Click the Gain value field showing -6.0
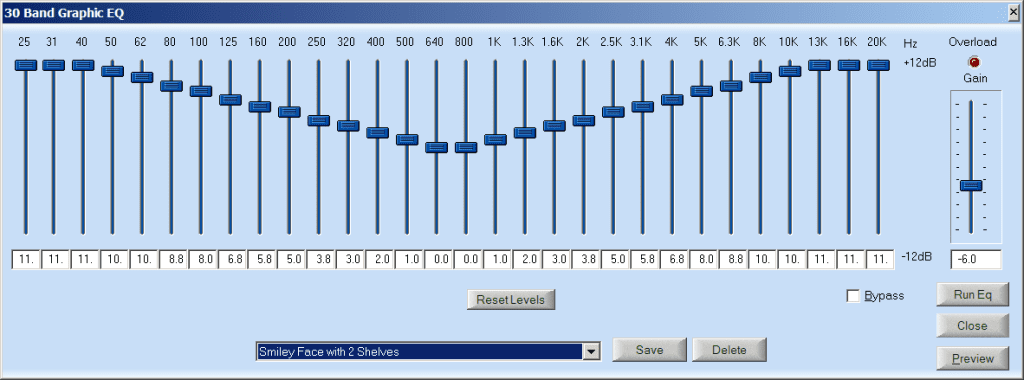1024x380 pixels. (976, 259)
